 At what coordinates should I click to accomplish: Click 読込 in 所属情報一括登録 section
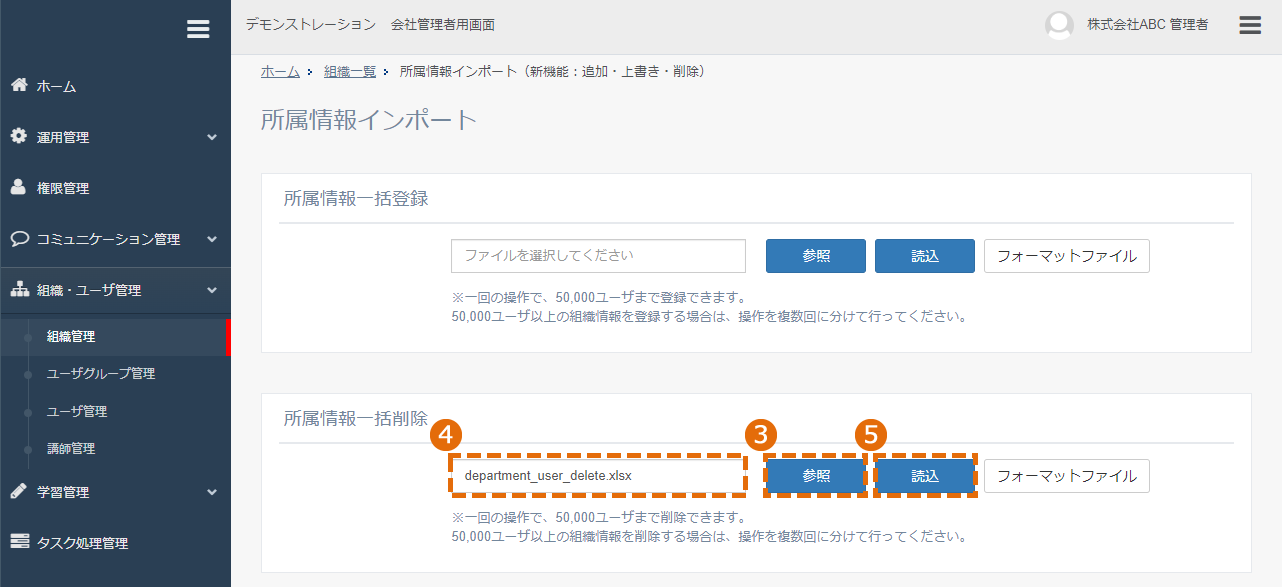pos(925,256)
